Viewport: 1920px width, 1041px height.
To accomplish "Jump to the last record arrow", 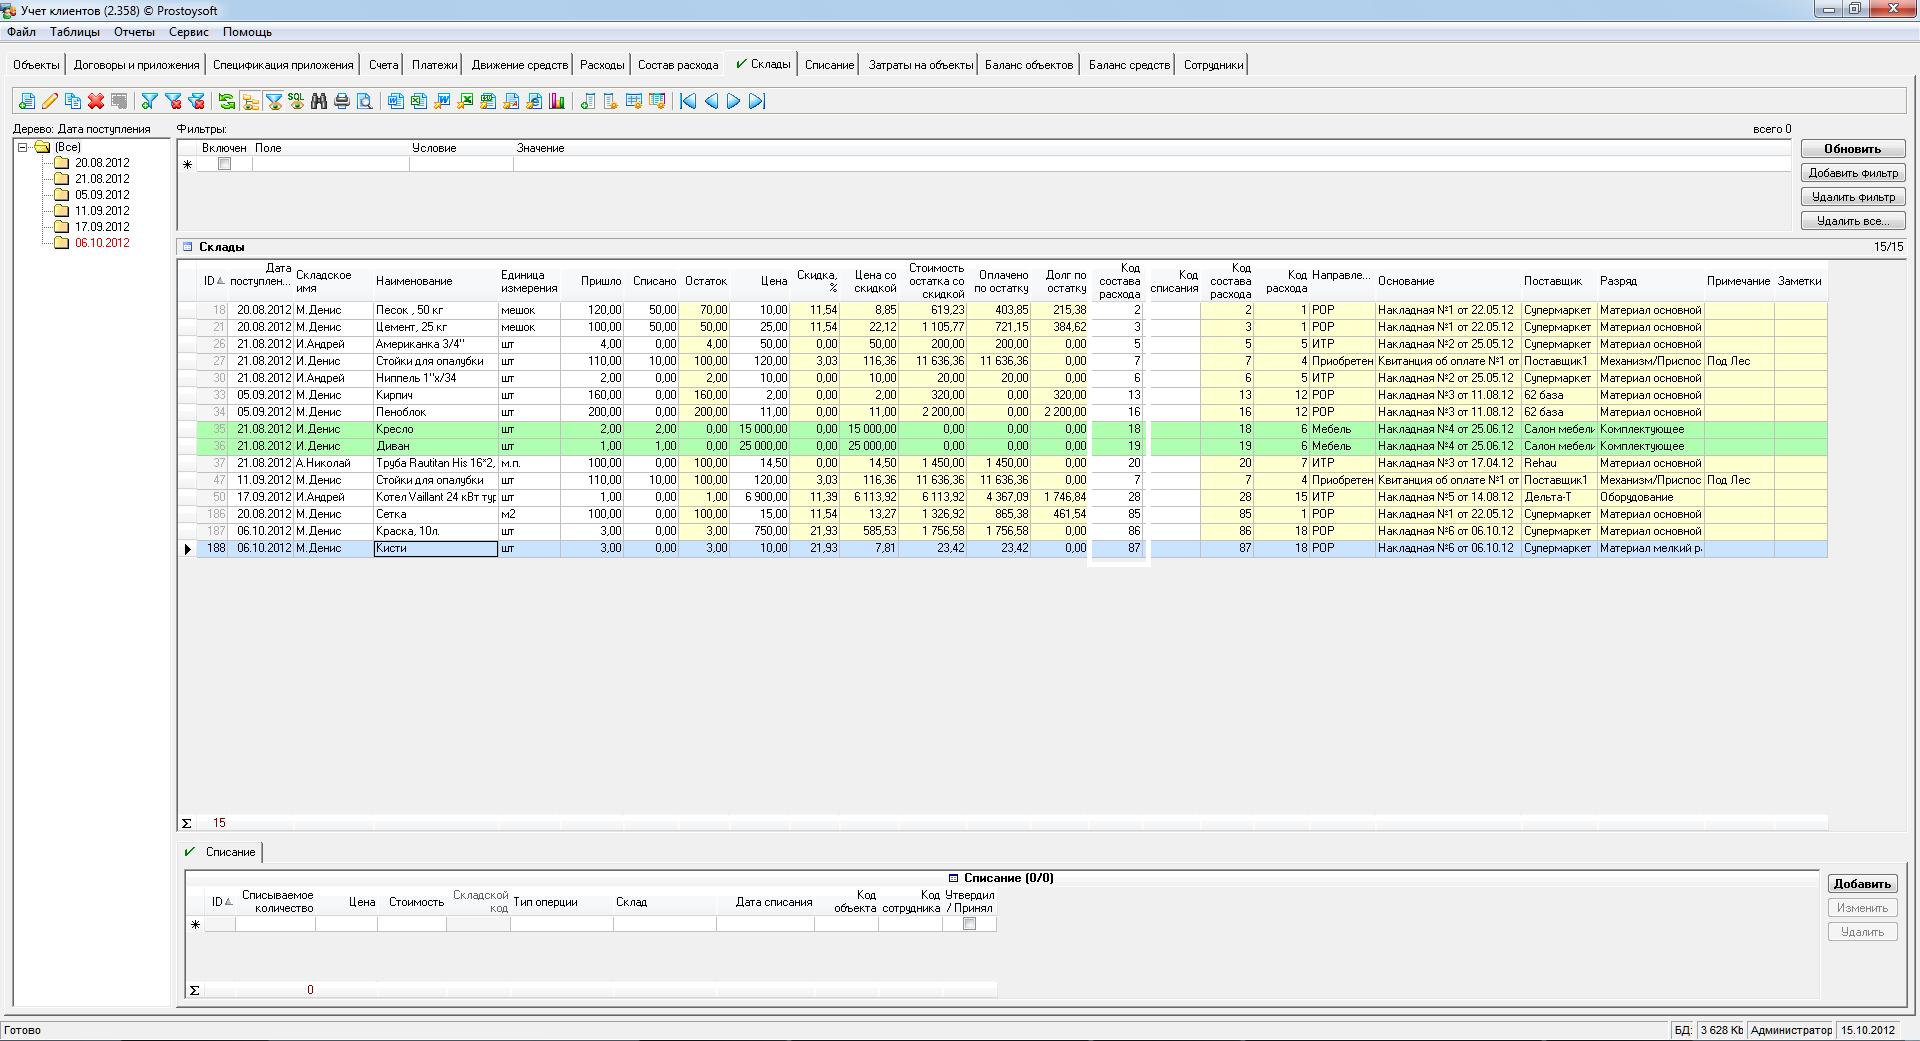I will tap(757, 101).
